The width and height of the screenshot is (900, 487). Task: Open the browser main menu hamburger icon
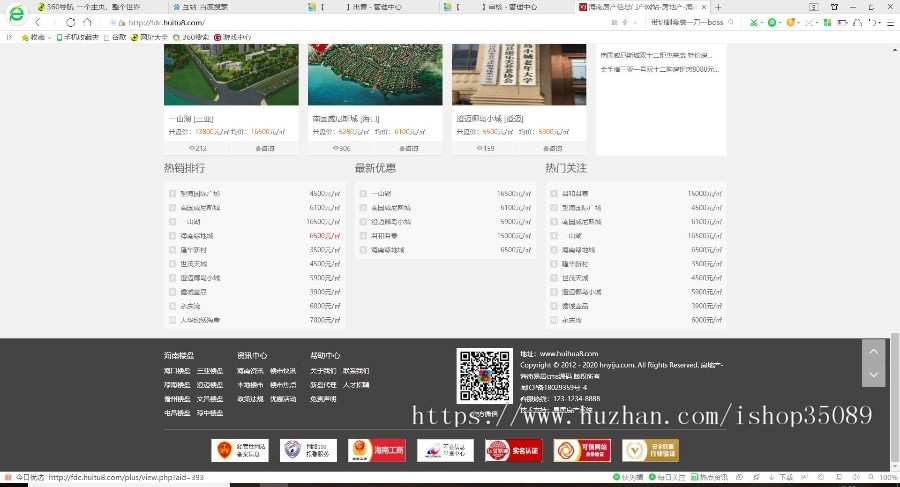[x=890, y=22]
